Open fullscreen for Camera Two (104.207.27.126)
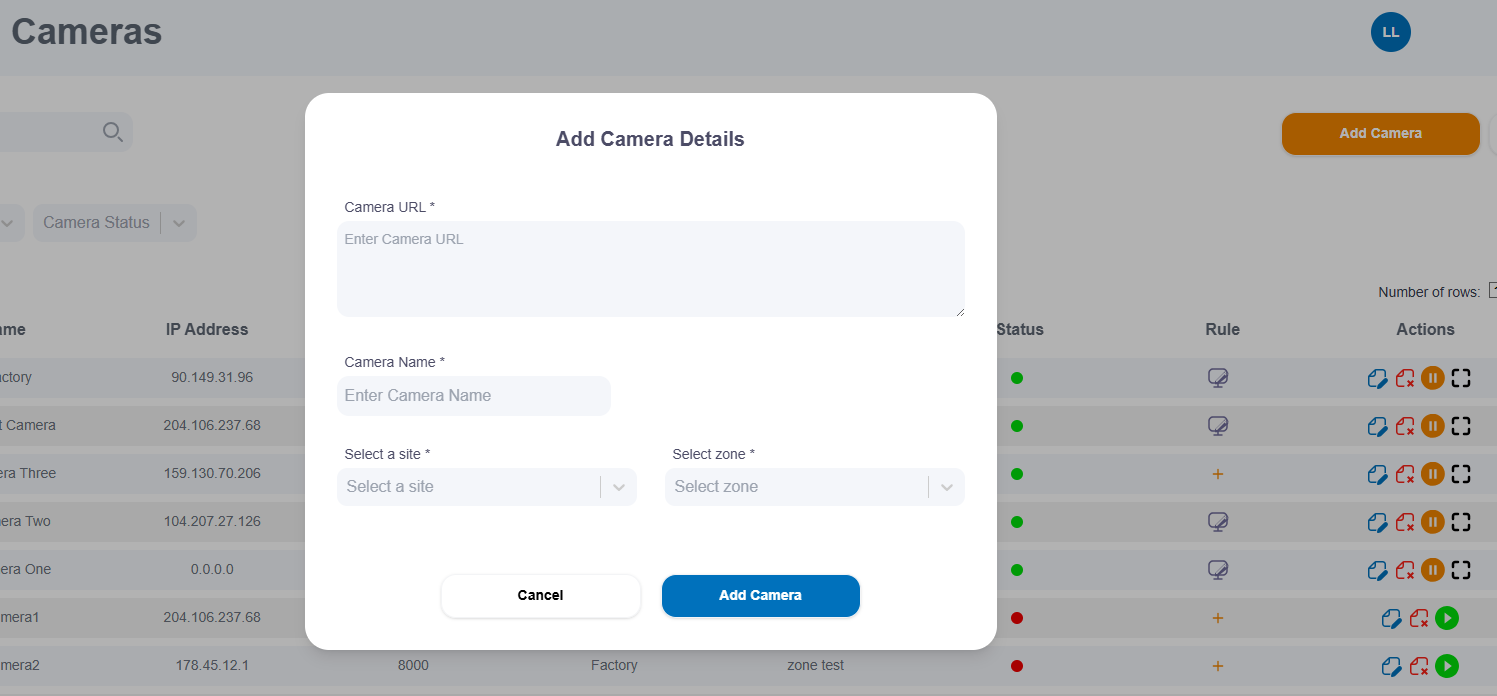Image resolution: width=1497 pixels, height=696 pixels. point(1461,522)
